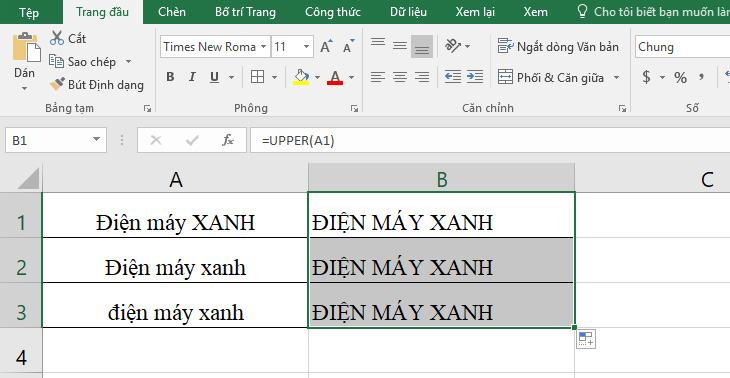Viewport: 730px width, 378px height.
Task: Open the Tệp tab
Action: 29,12
